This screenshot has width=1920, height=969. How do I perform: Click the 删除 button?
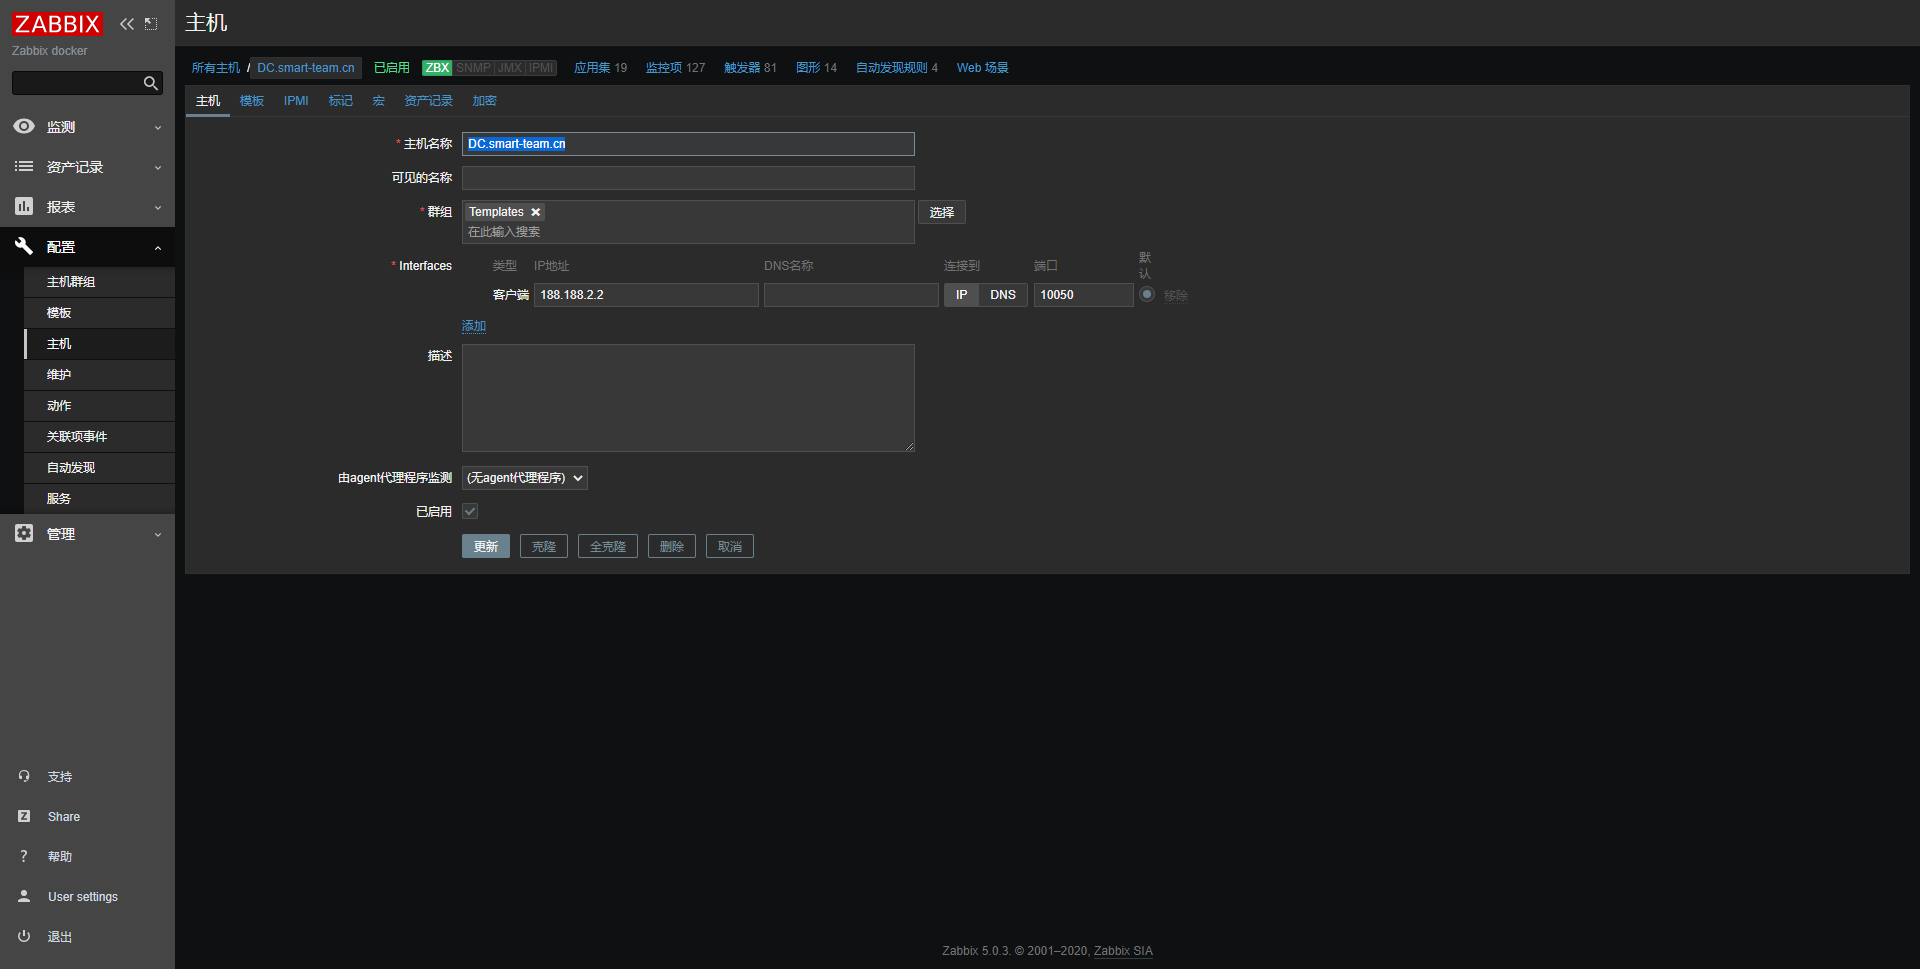click(x=672, y=546)
